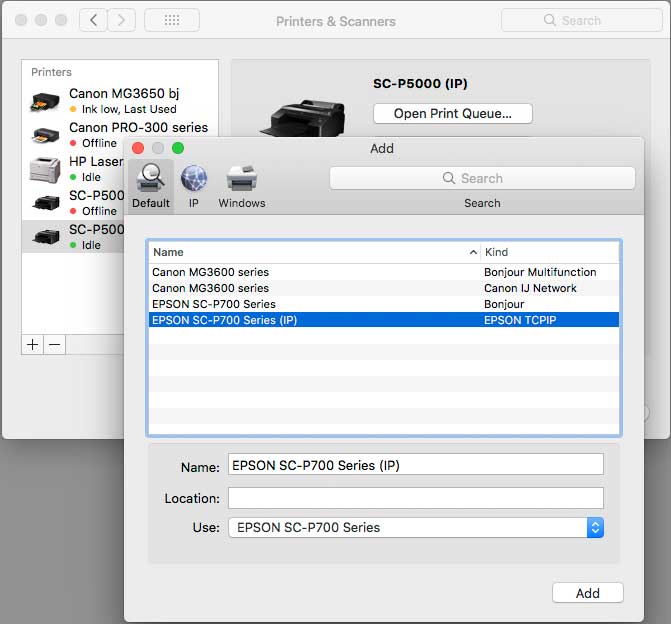Click the plus button to add printer

tap(33, 345)
